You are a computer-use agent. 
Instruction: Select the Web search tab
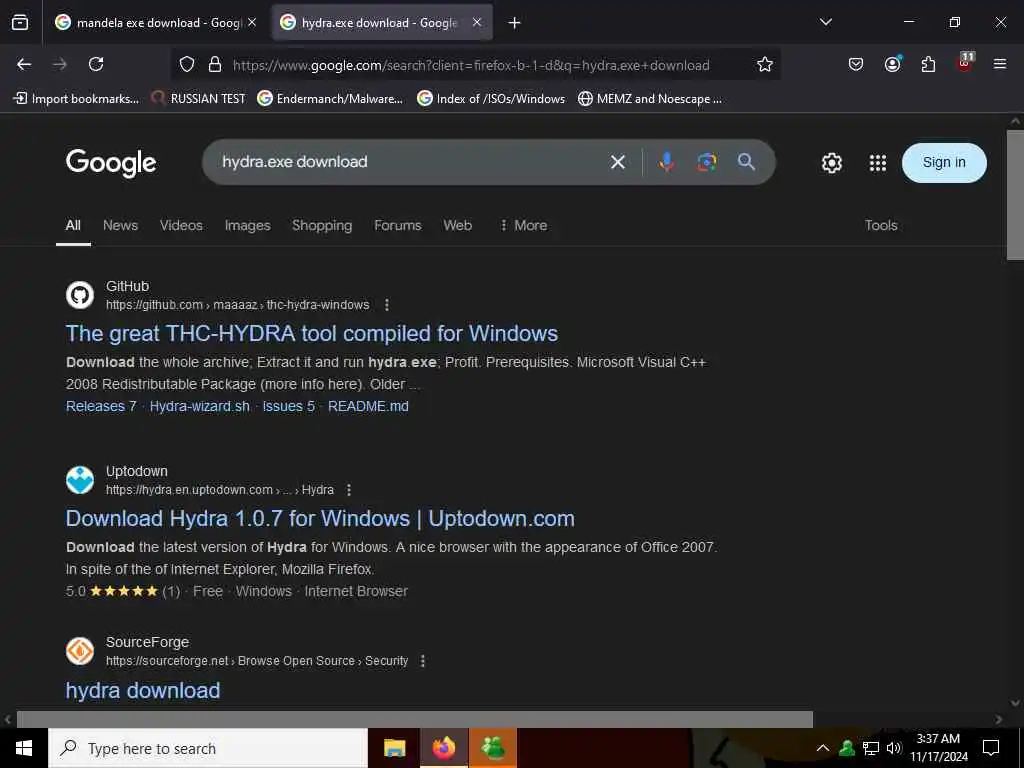click(x=457, y=225)
